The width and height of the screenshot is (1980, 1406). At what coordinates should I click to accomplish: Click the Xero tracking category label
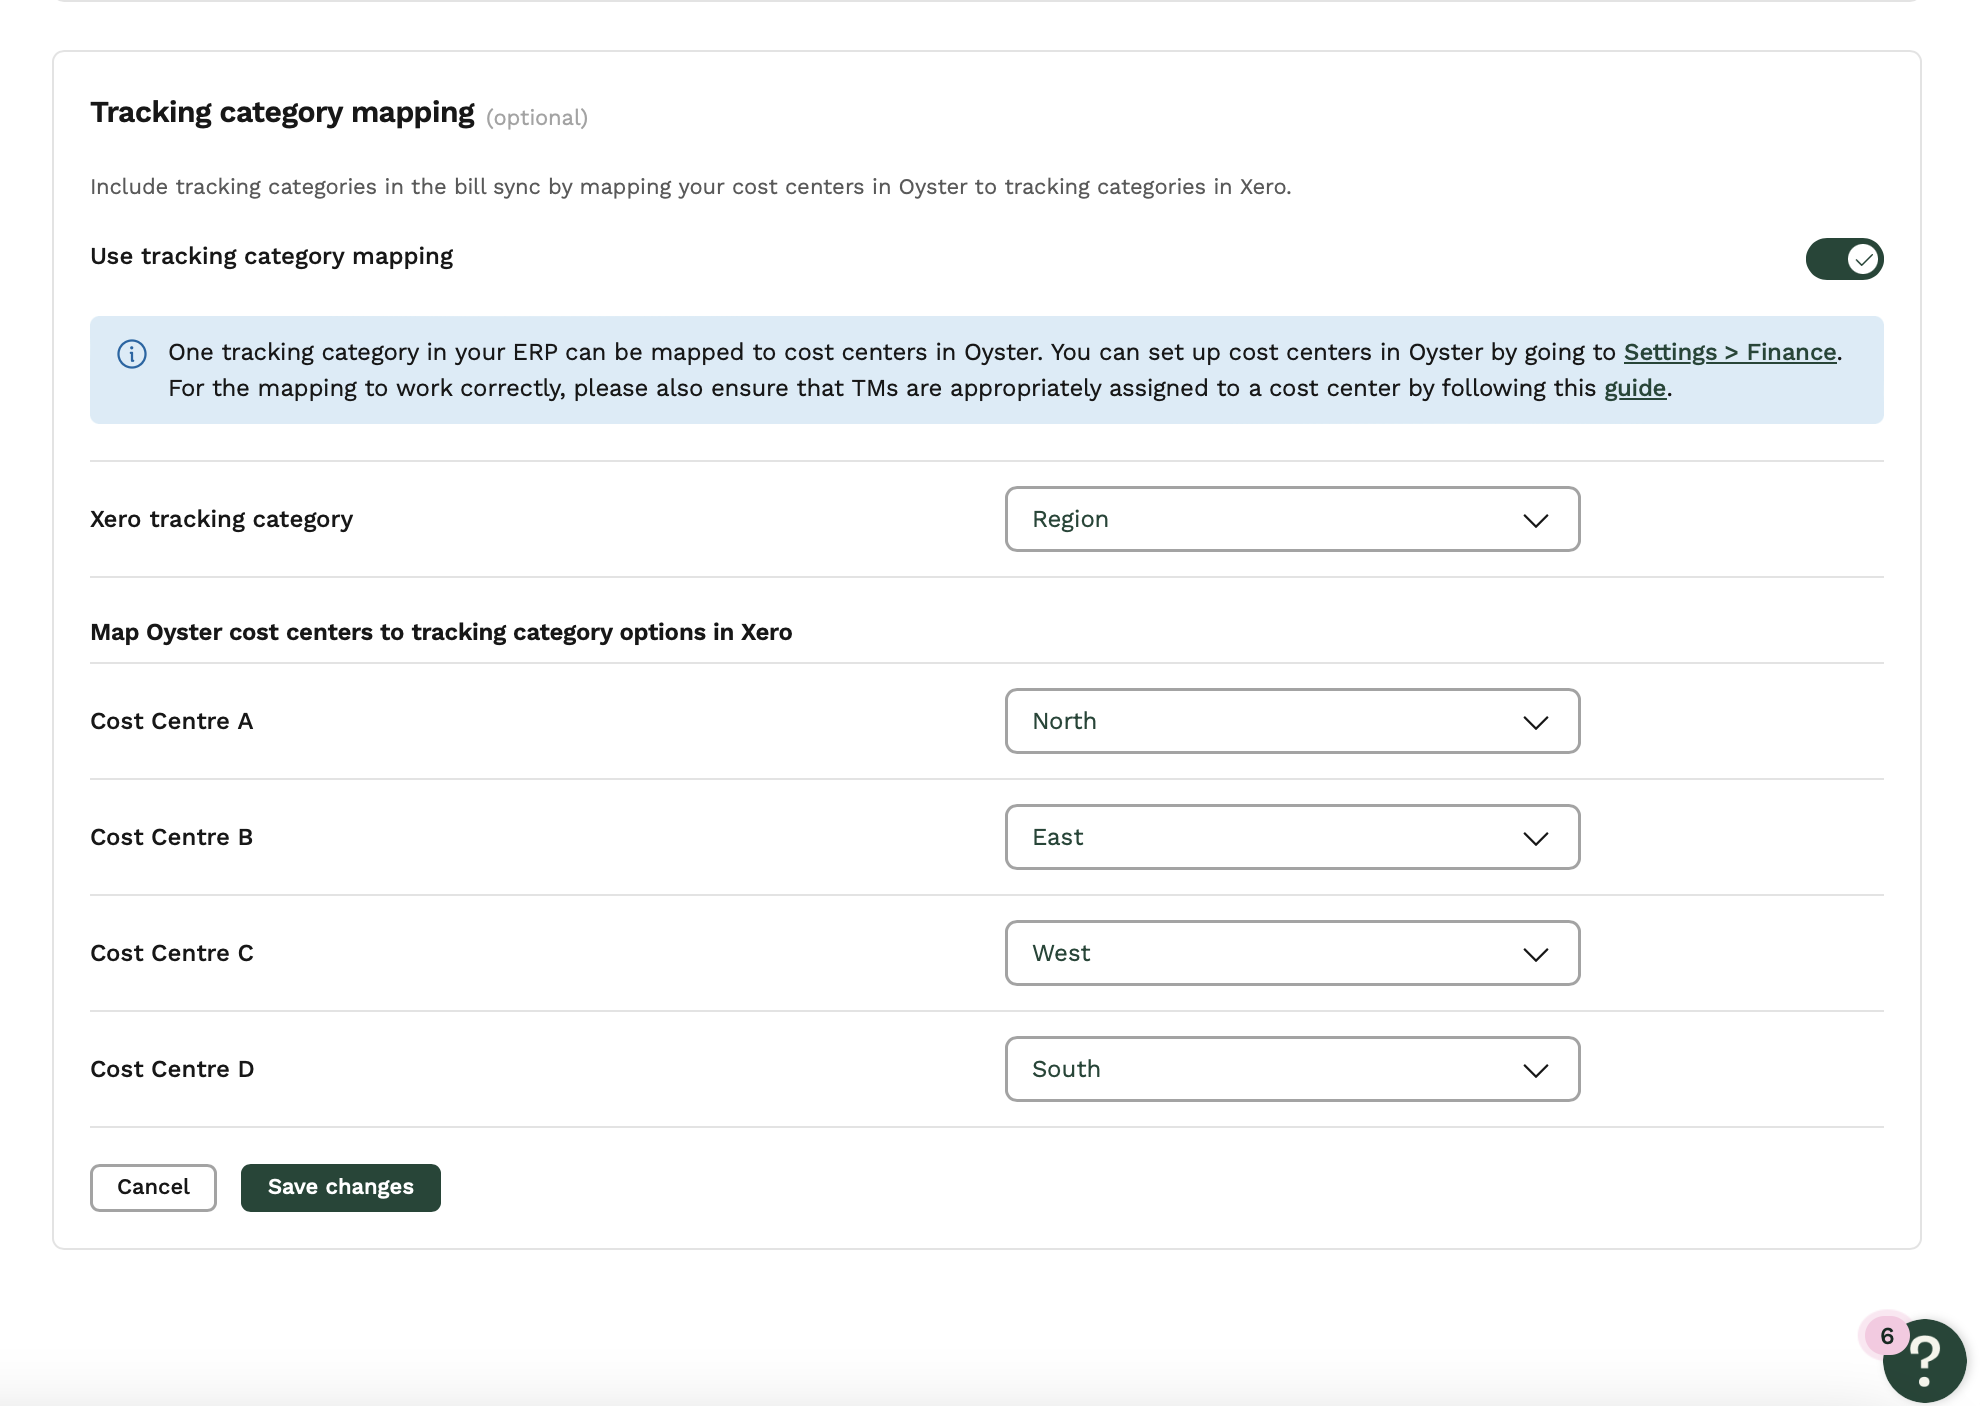coord(221,519)
